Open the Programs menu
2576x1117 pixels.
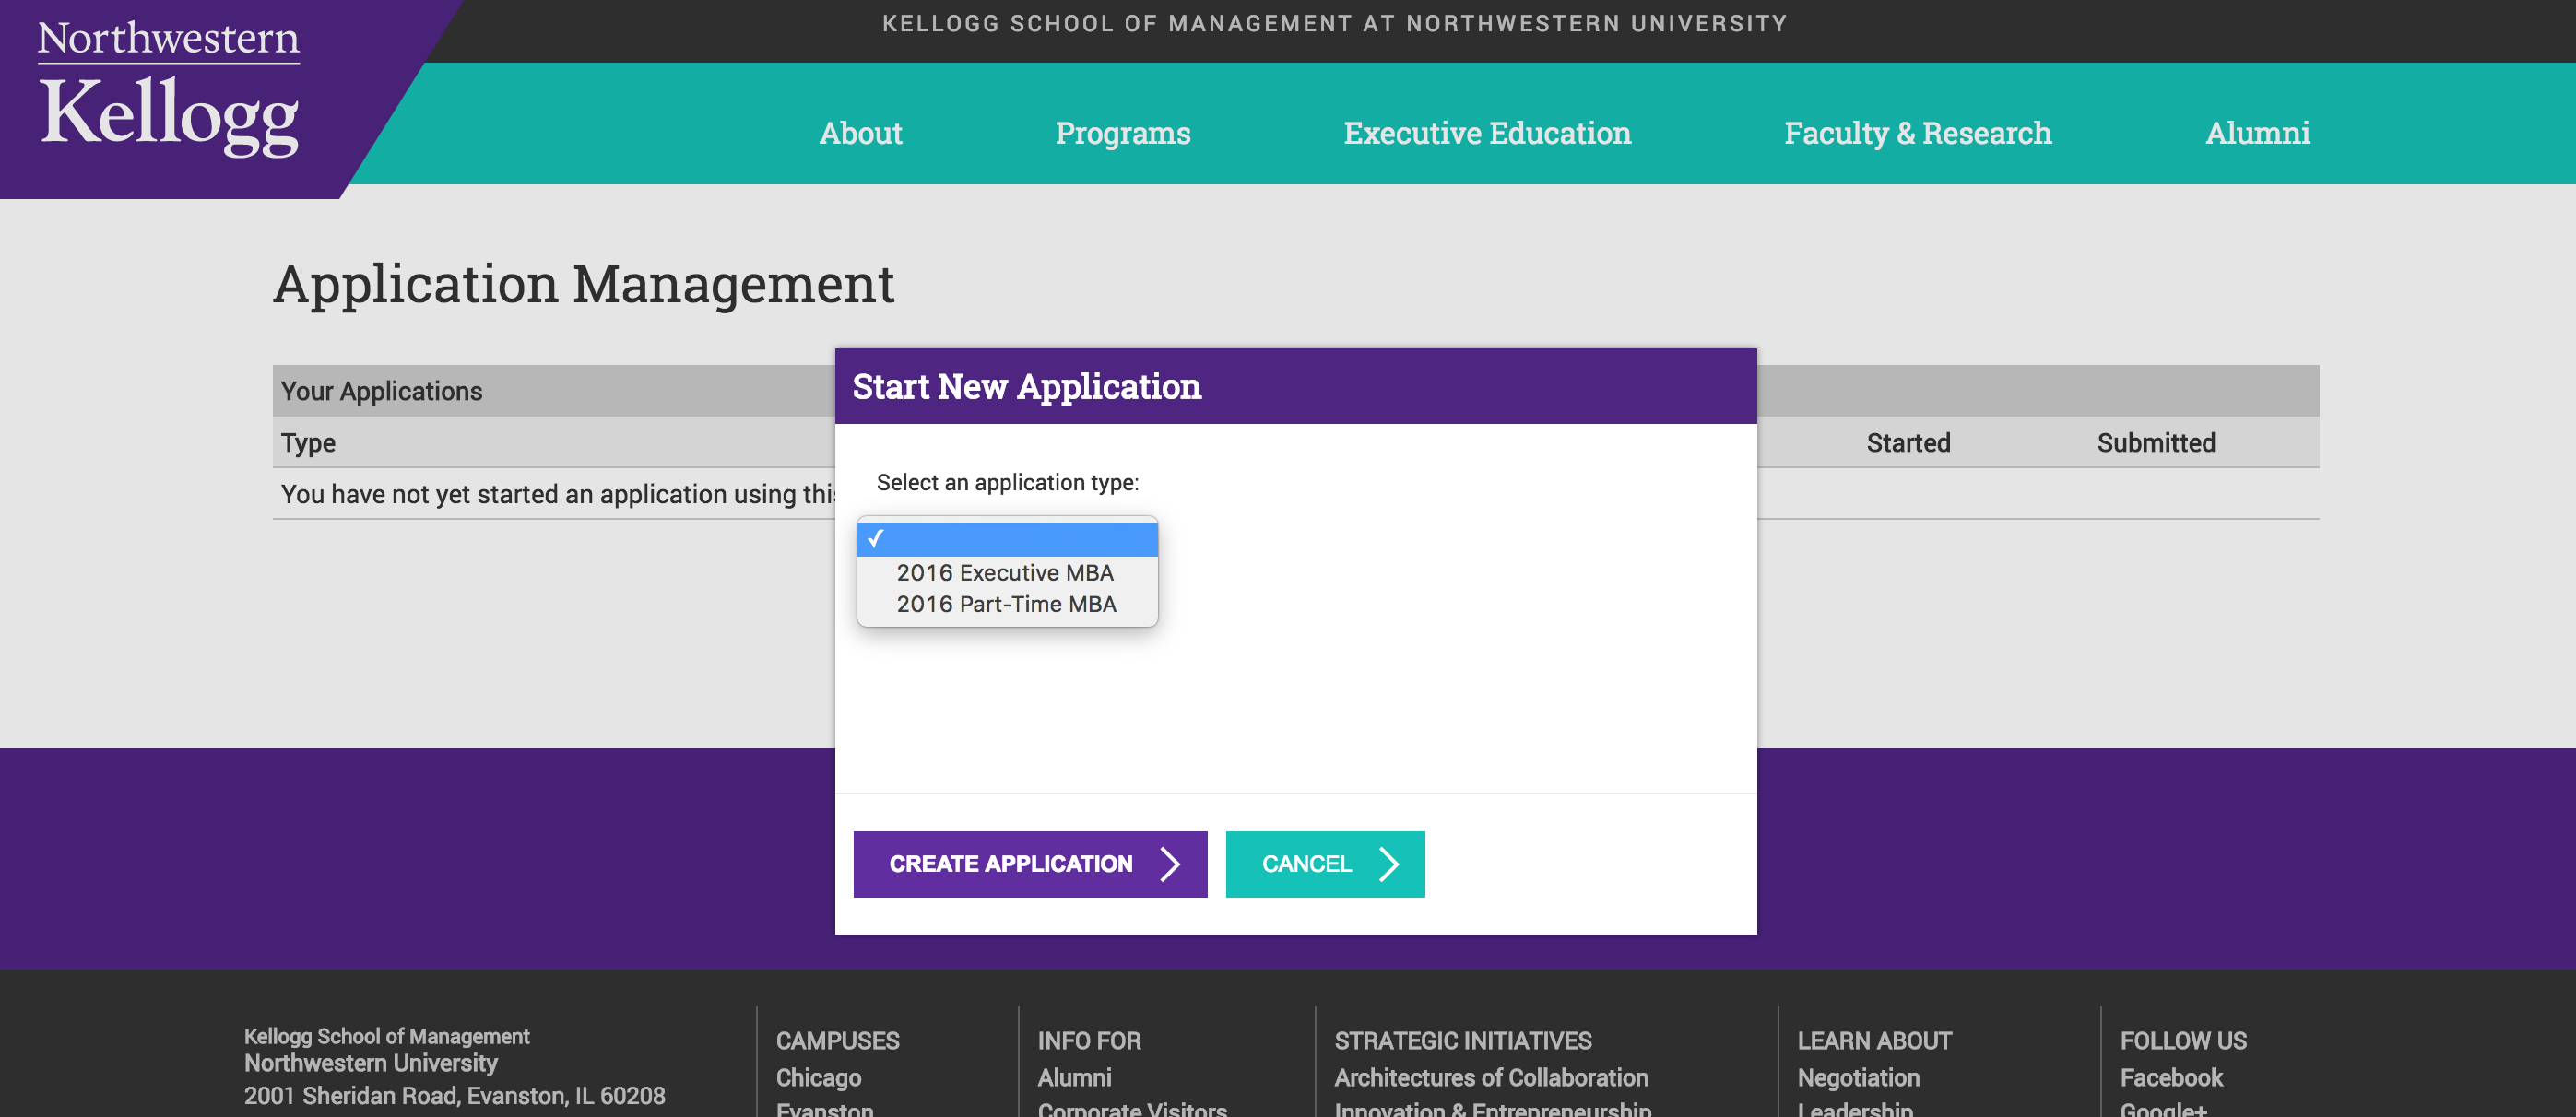(1122, 132)
